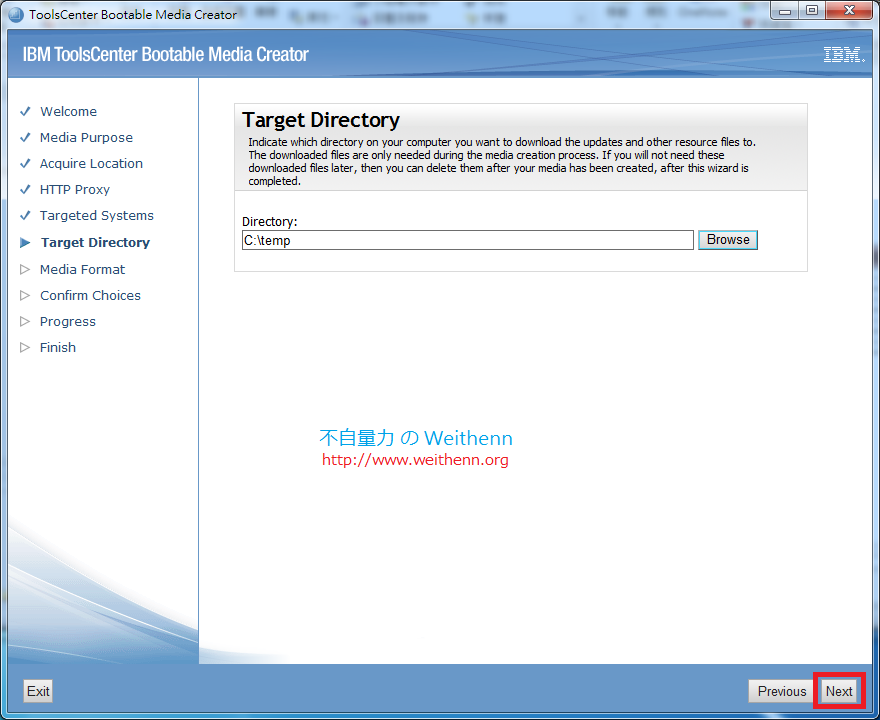Click the hollow triangle beside Finish

(x=25, y=347)
